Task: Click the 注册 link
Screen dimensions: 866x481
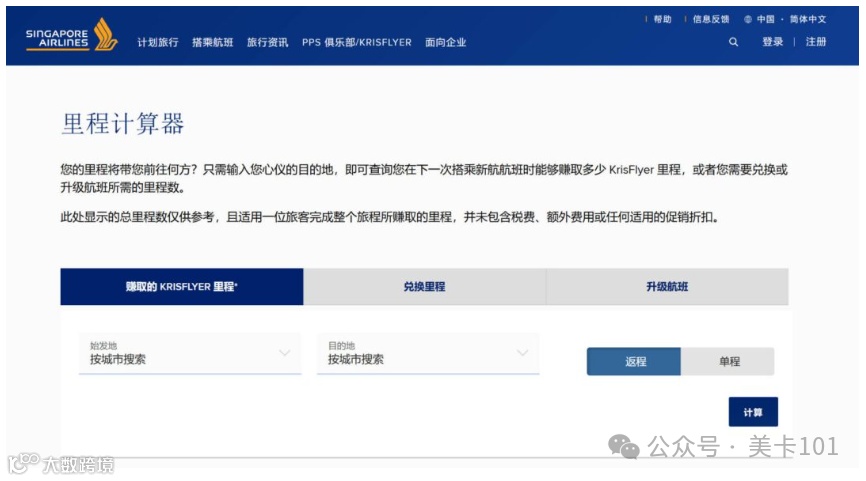Action: (816, 42)
